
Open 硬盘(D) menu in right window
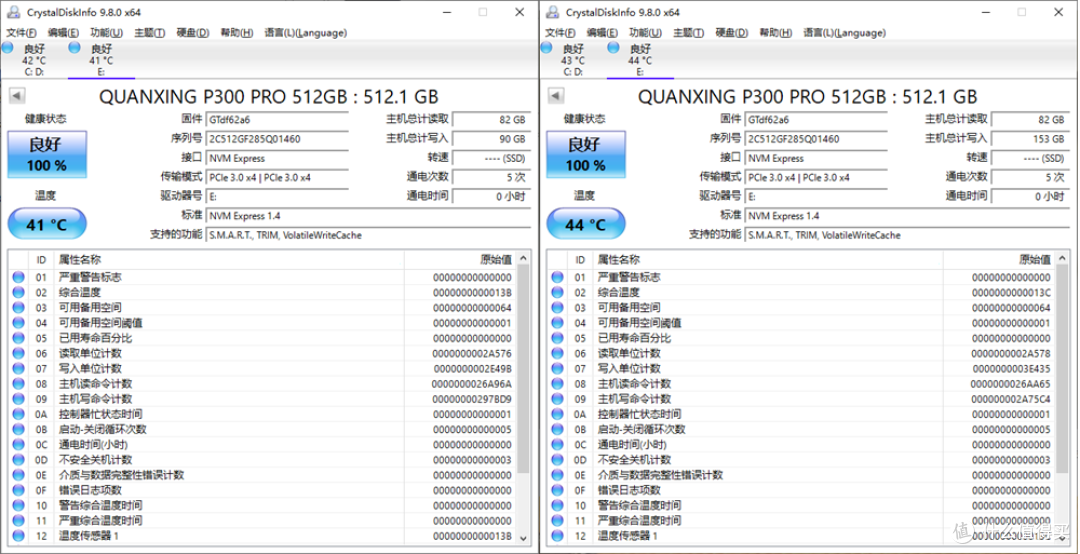click(731, 32)
